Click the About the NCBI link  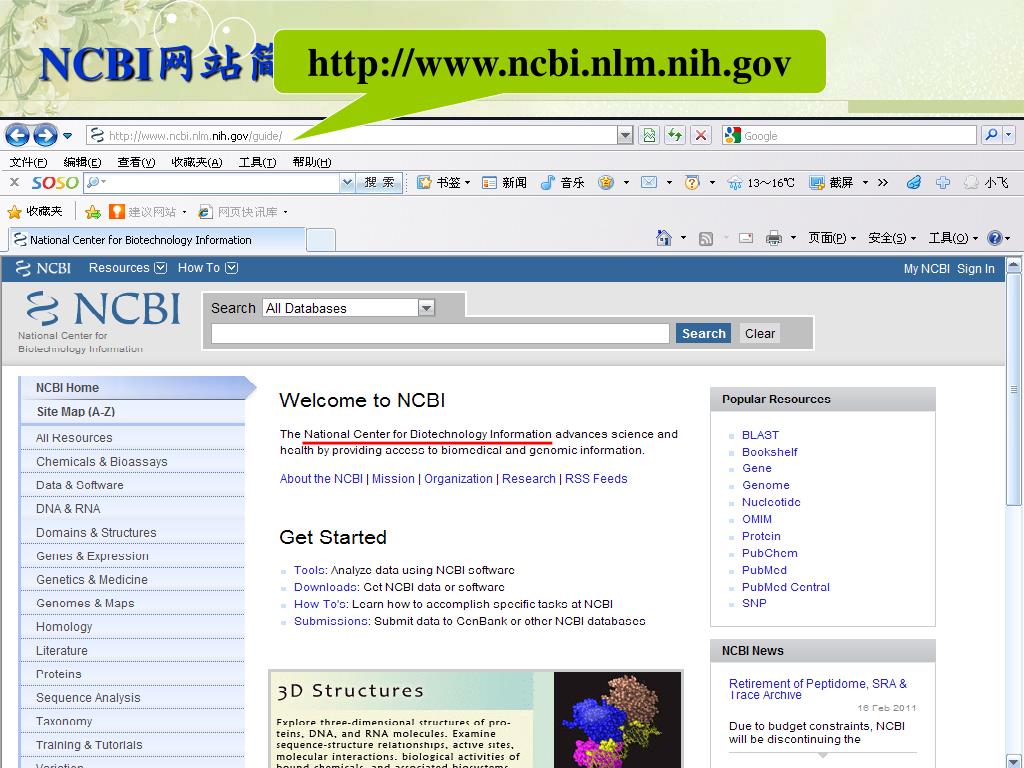(x=321, y=479)
